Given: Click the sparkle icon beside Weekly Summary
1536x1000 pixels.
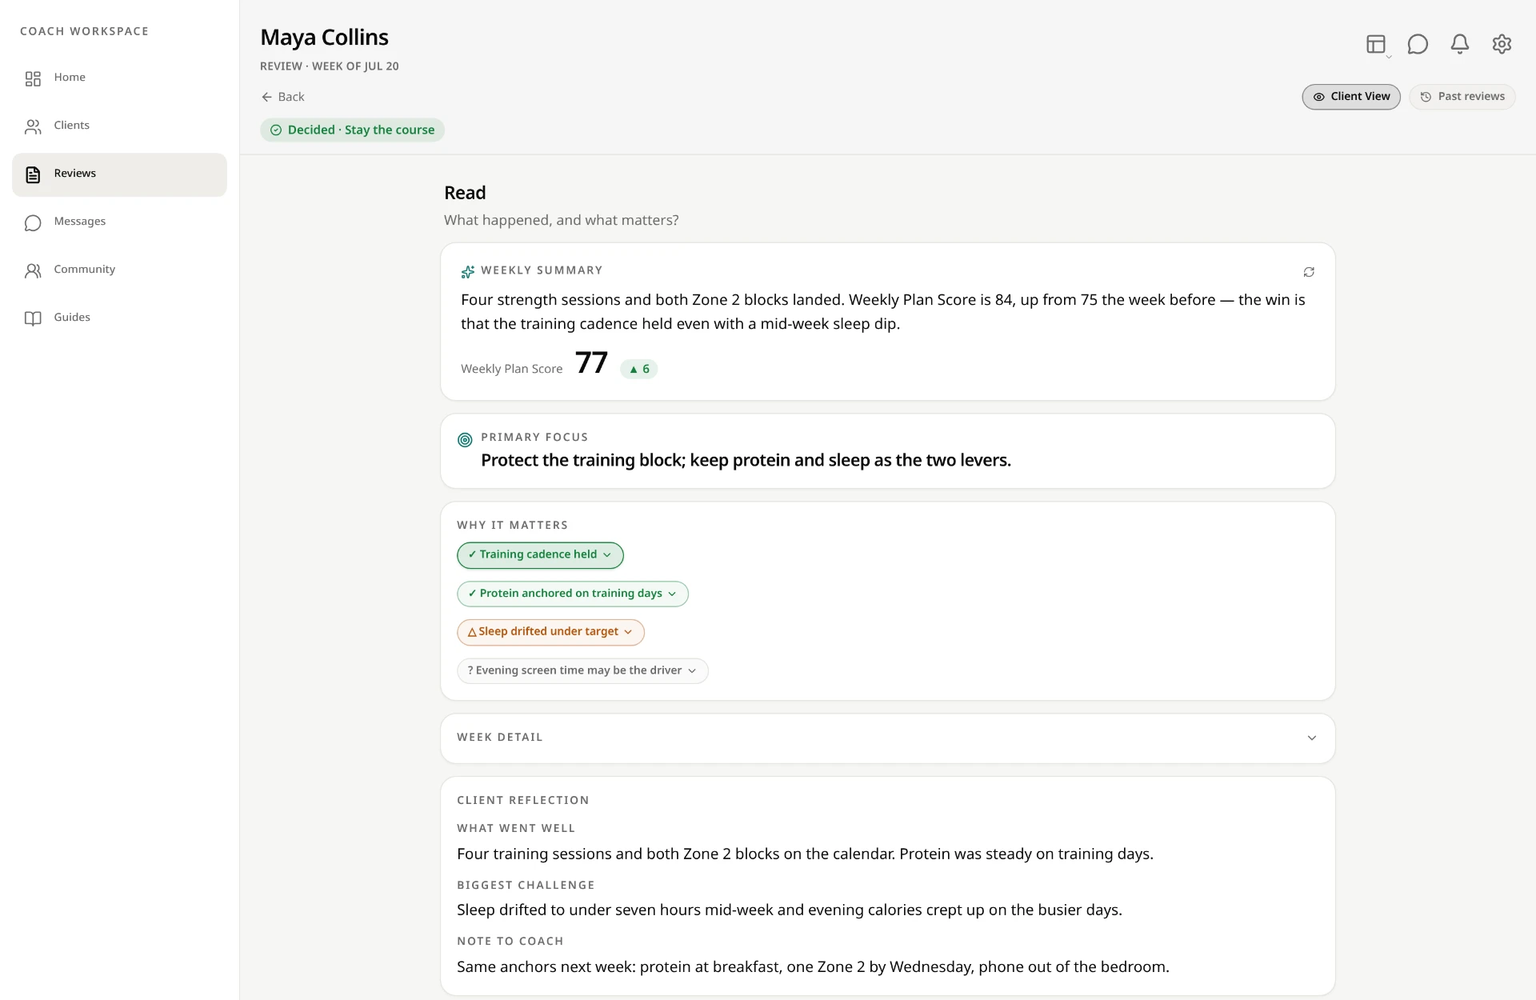Looking at the screenshot, I should click(x=467, y=272).
